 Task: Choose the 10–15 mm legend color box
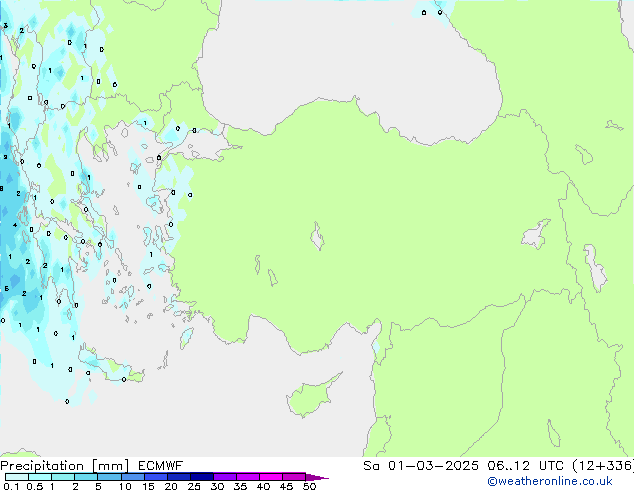pyautogui.click(x=132, y=477)
